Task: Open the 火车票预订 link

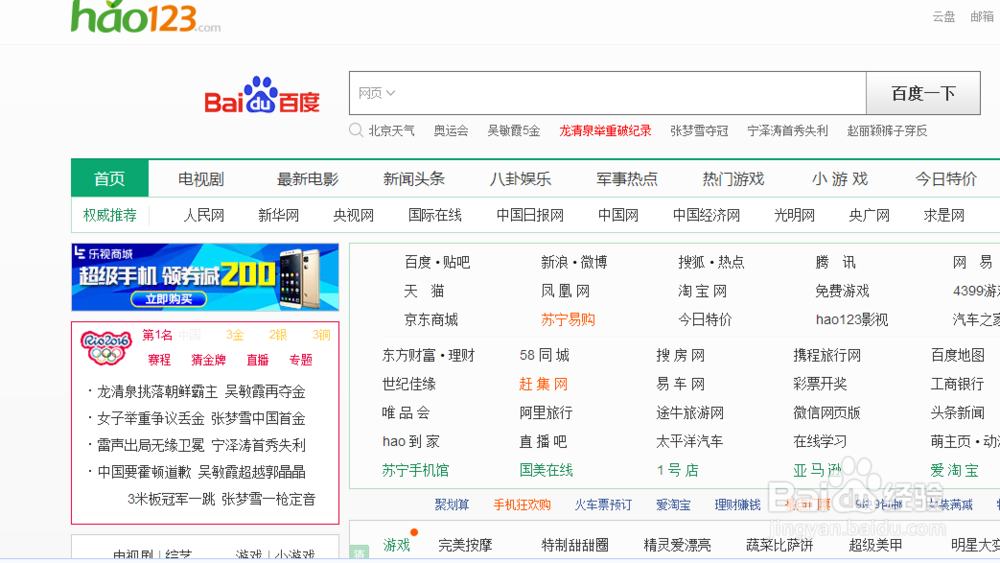Action: pyautogui.click(x=603, y=505)
